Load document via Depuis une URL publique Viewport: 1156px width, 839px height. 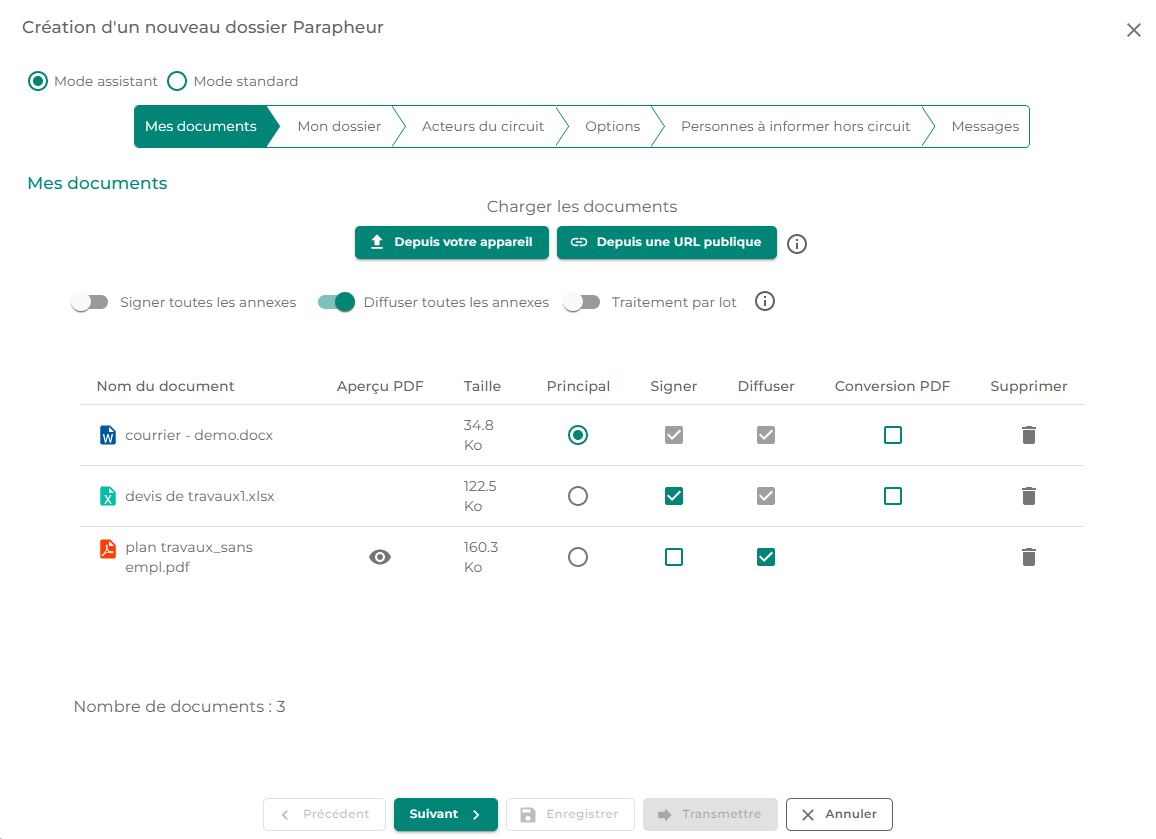(x=666, y=243)
